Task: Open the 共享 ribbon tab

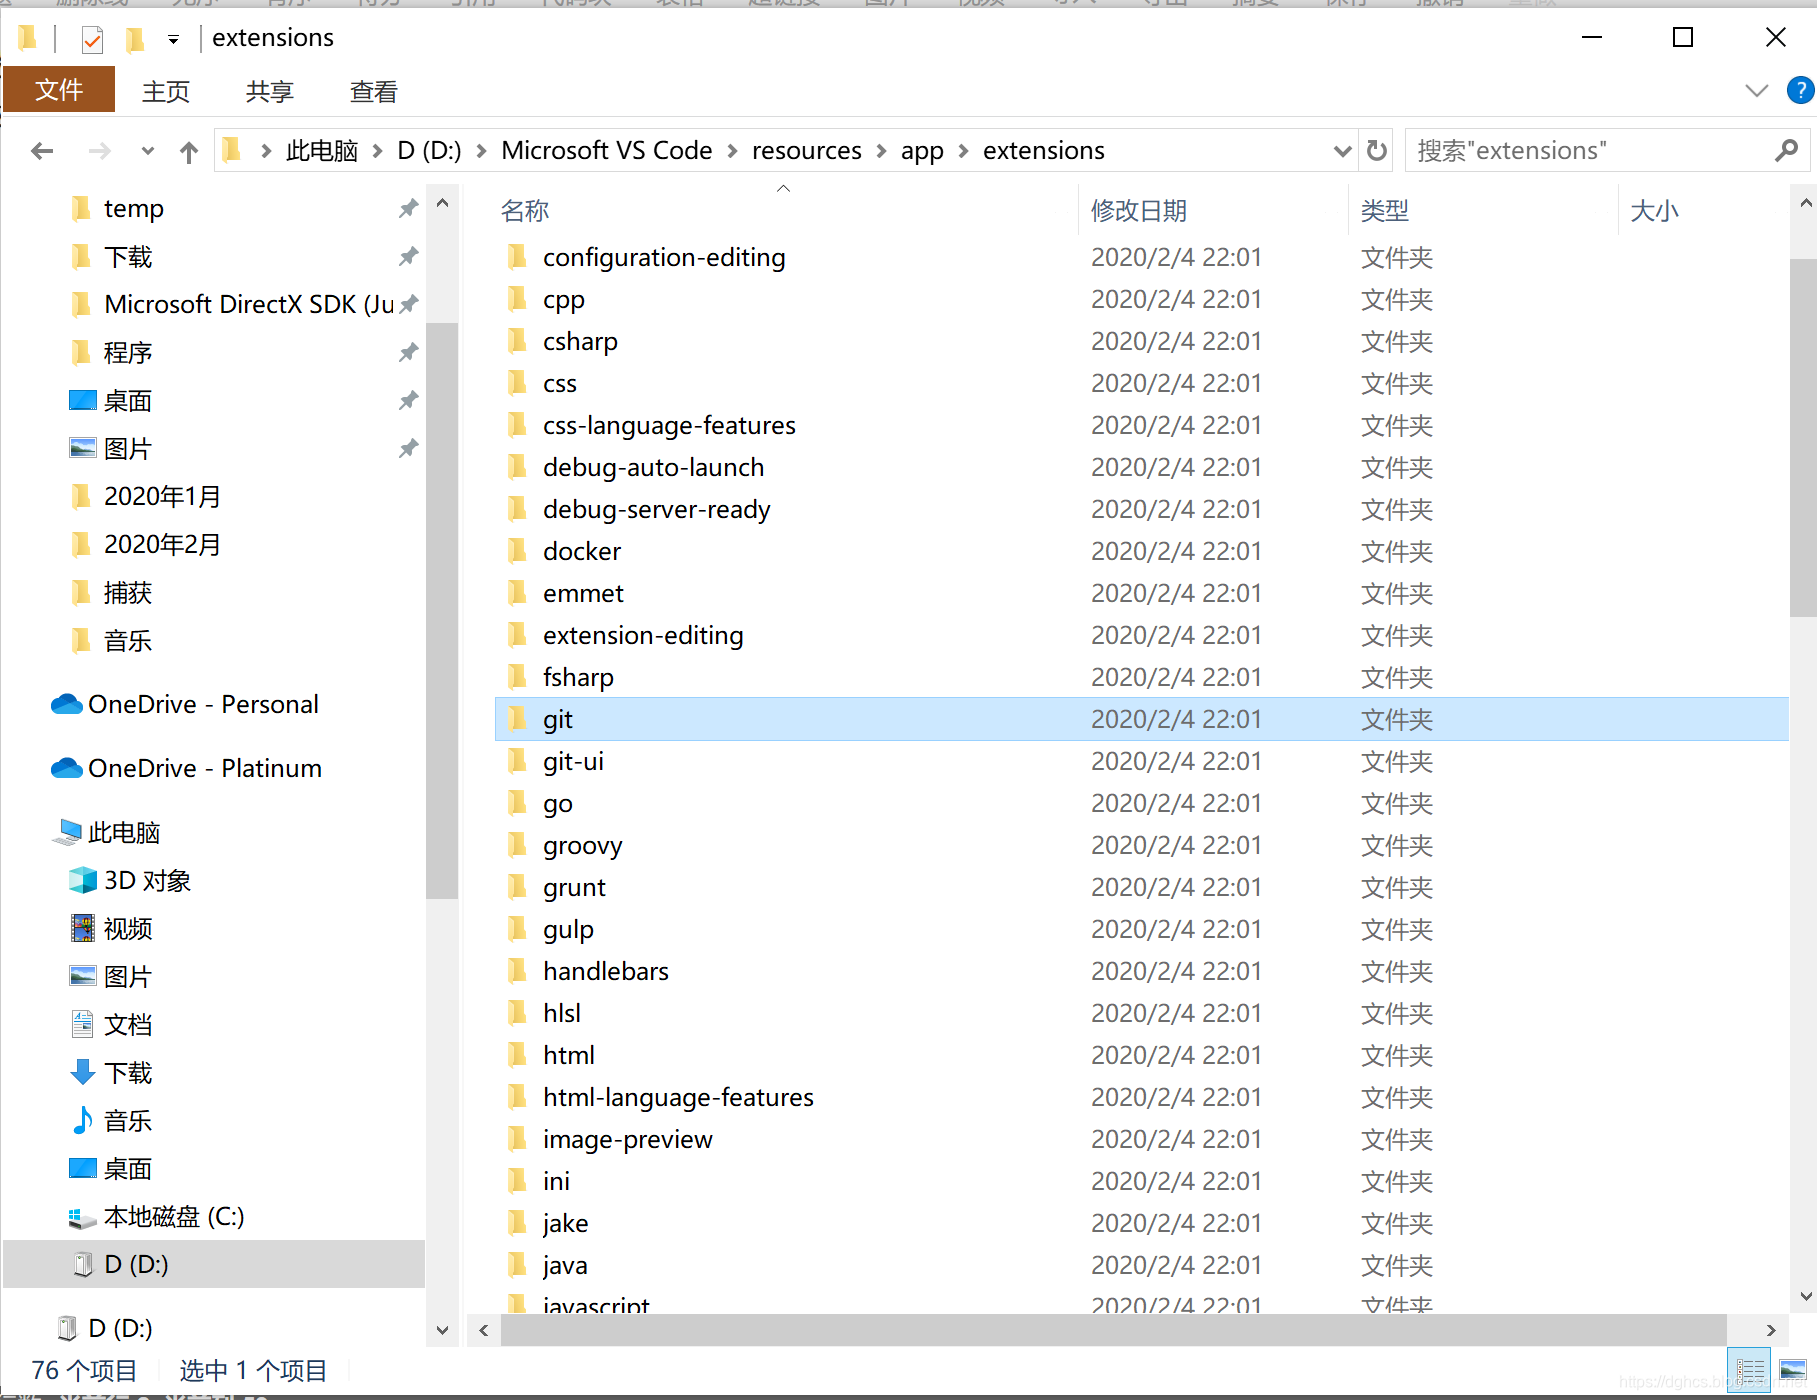Action: coord(270,92)
